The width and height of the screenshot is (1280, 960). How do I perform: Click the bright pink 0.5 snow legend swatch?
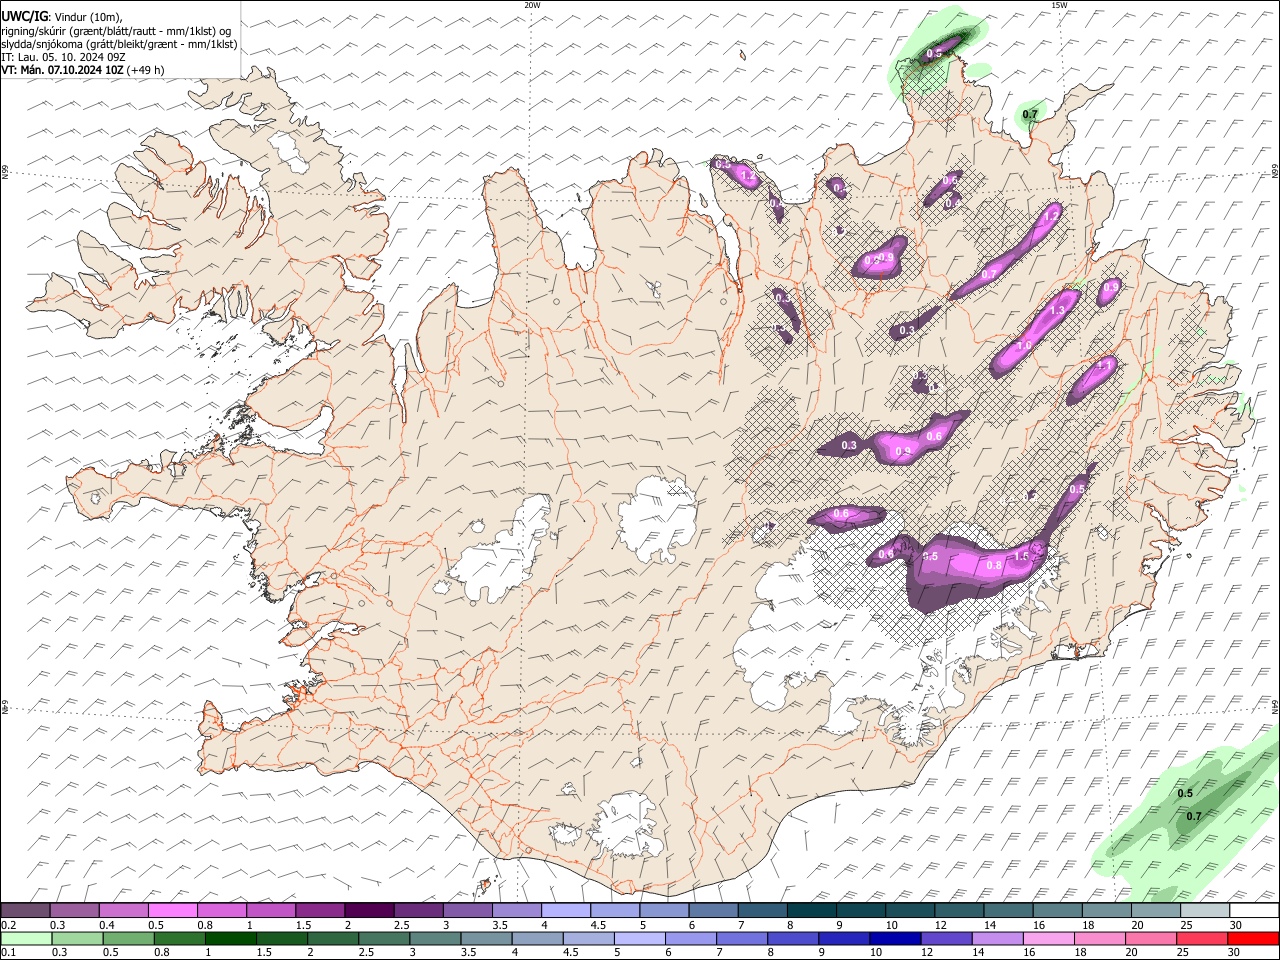click(172, 911)
